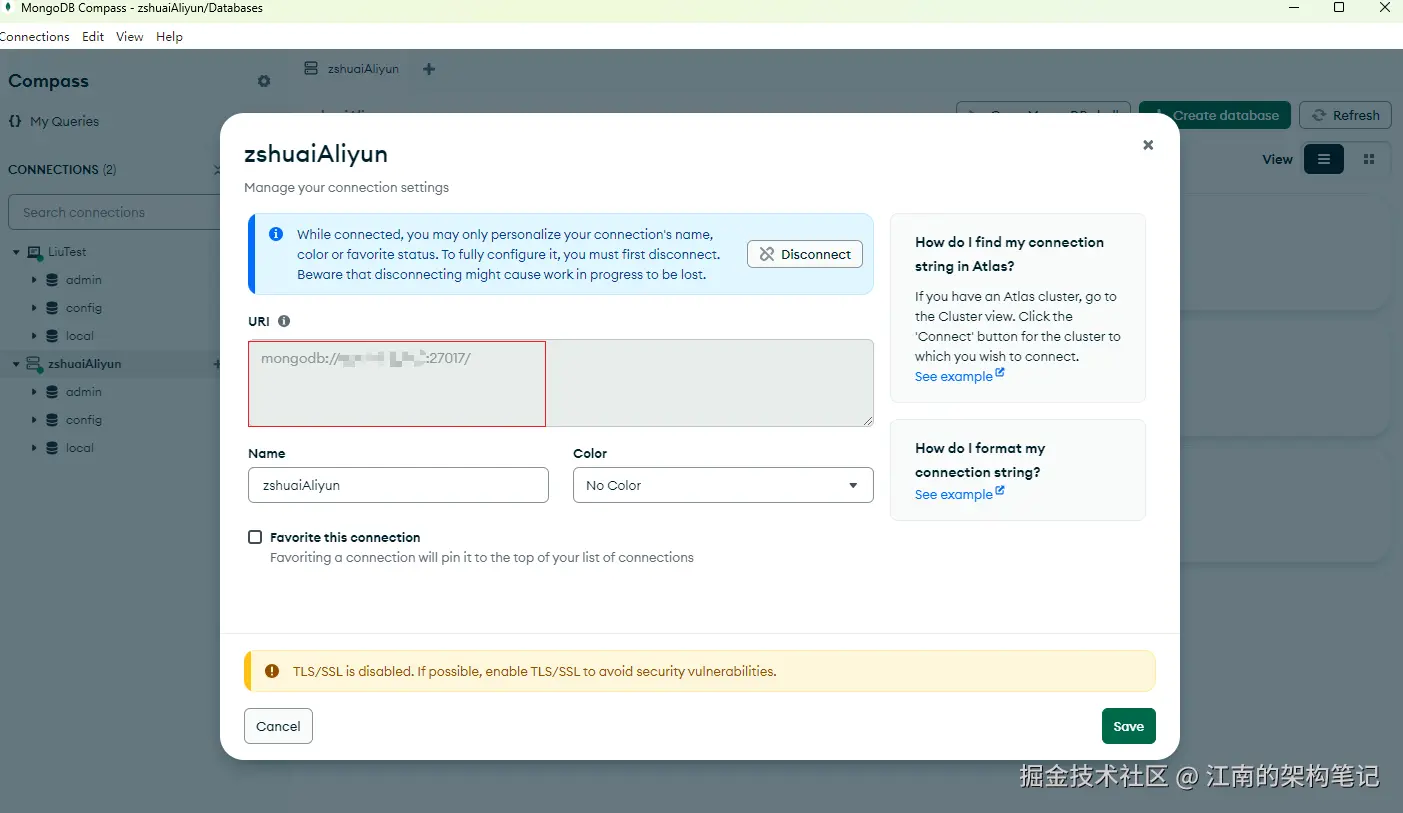Click the info icon in blue banner
1403x813 pixels.
click(276, 234)
